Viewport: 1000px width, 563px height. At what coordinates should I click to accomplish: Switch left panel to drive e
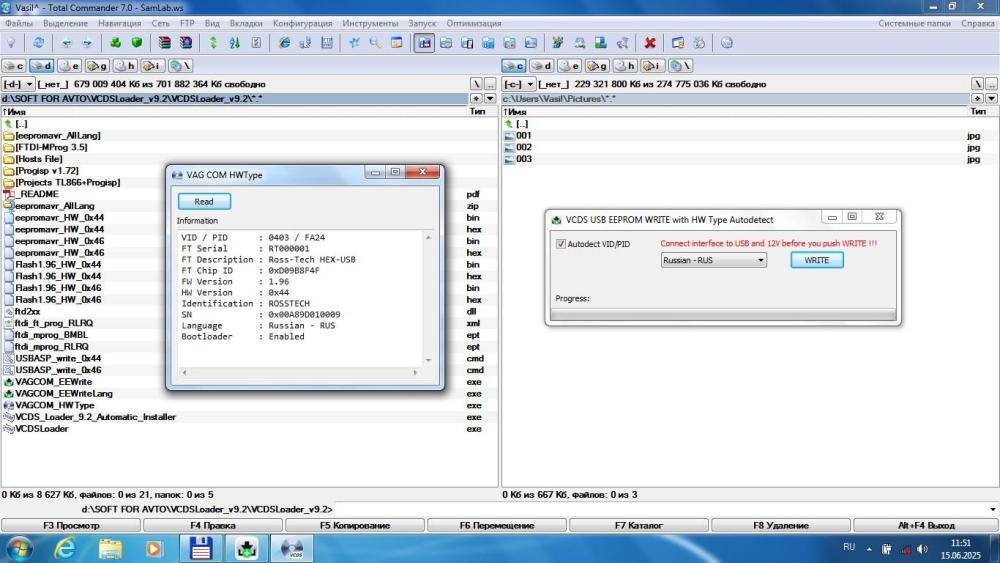pyautogui.click(x=69, y=66)
